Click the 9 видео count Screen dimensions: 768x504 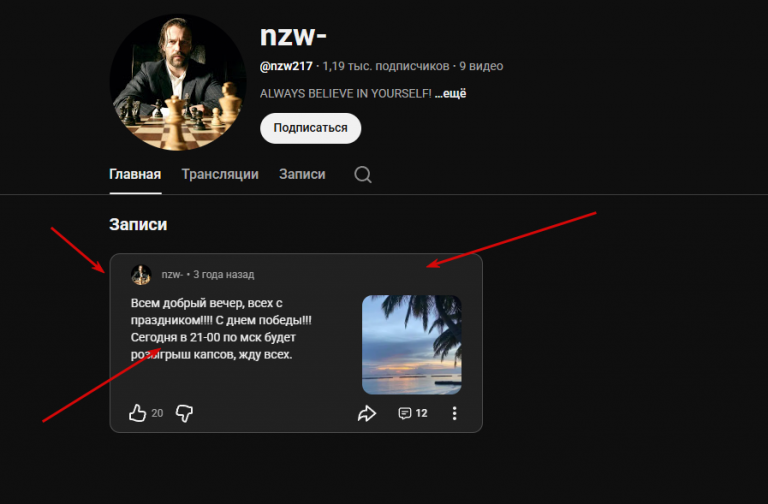point(481,66)
